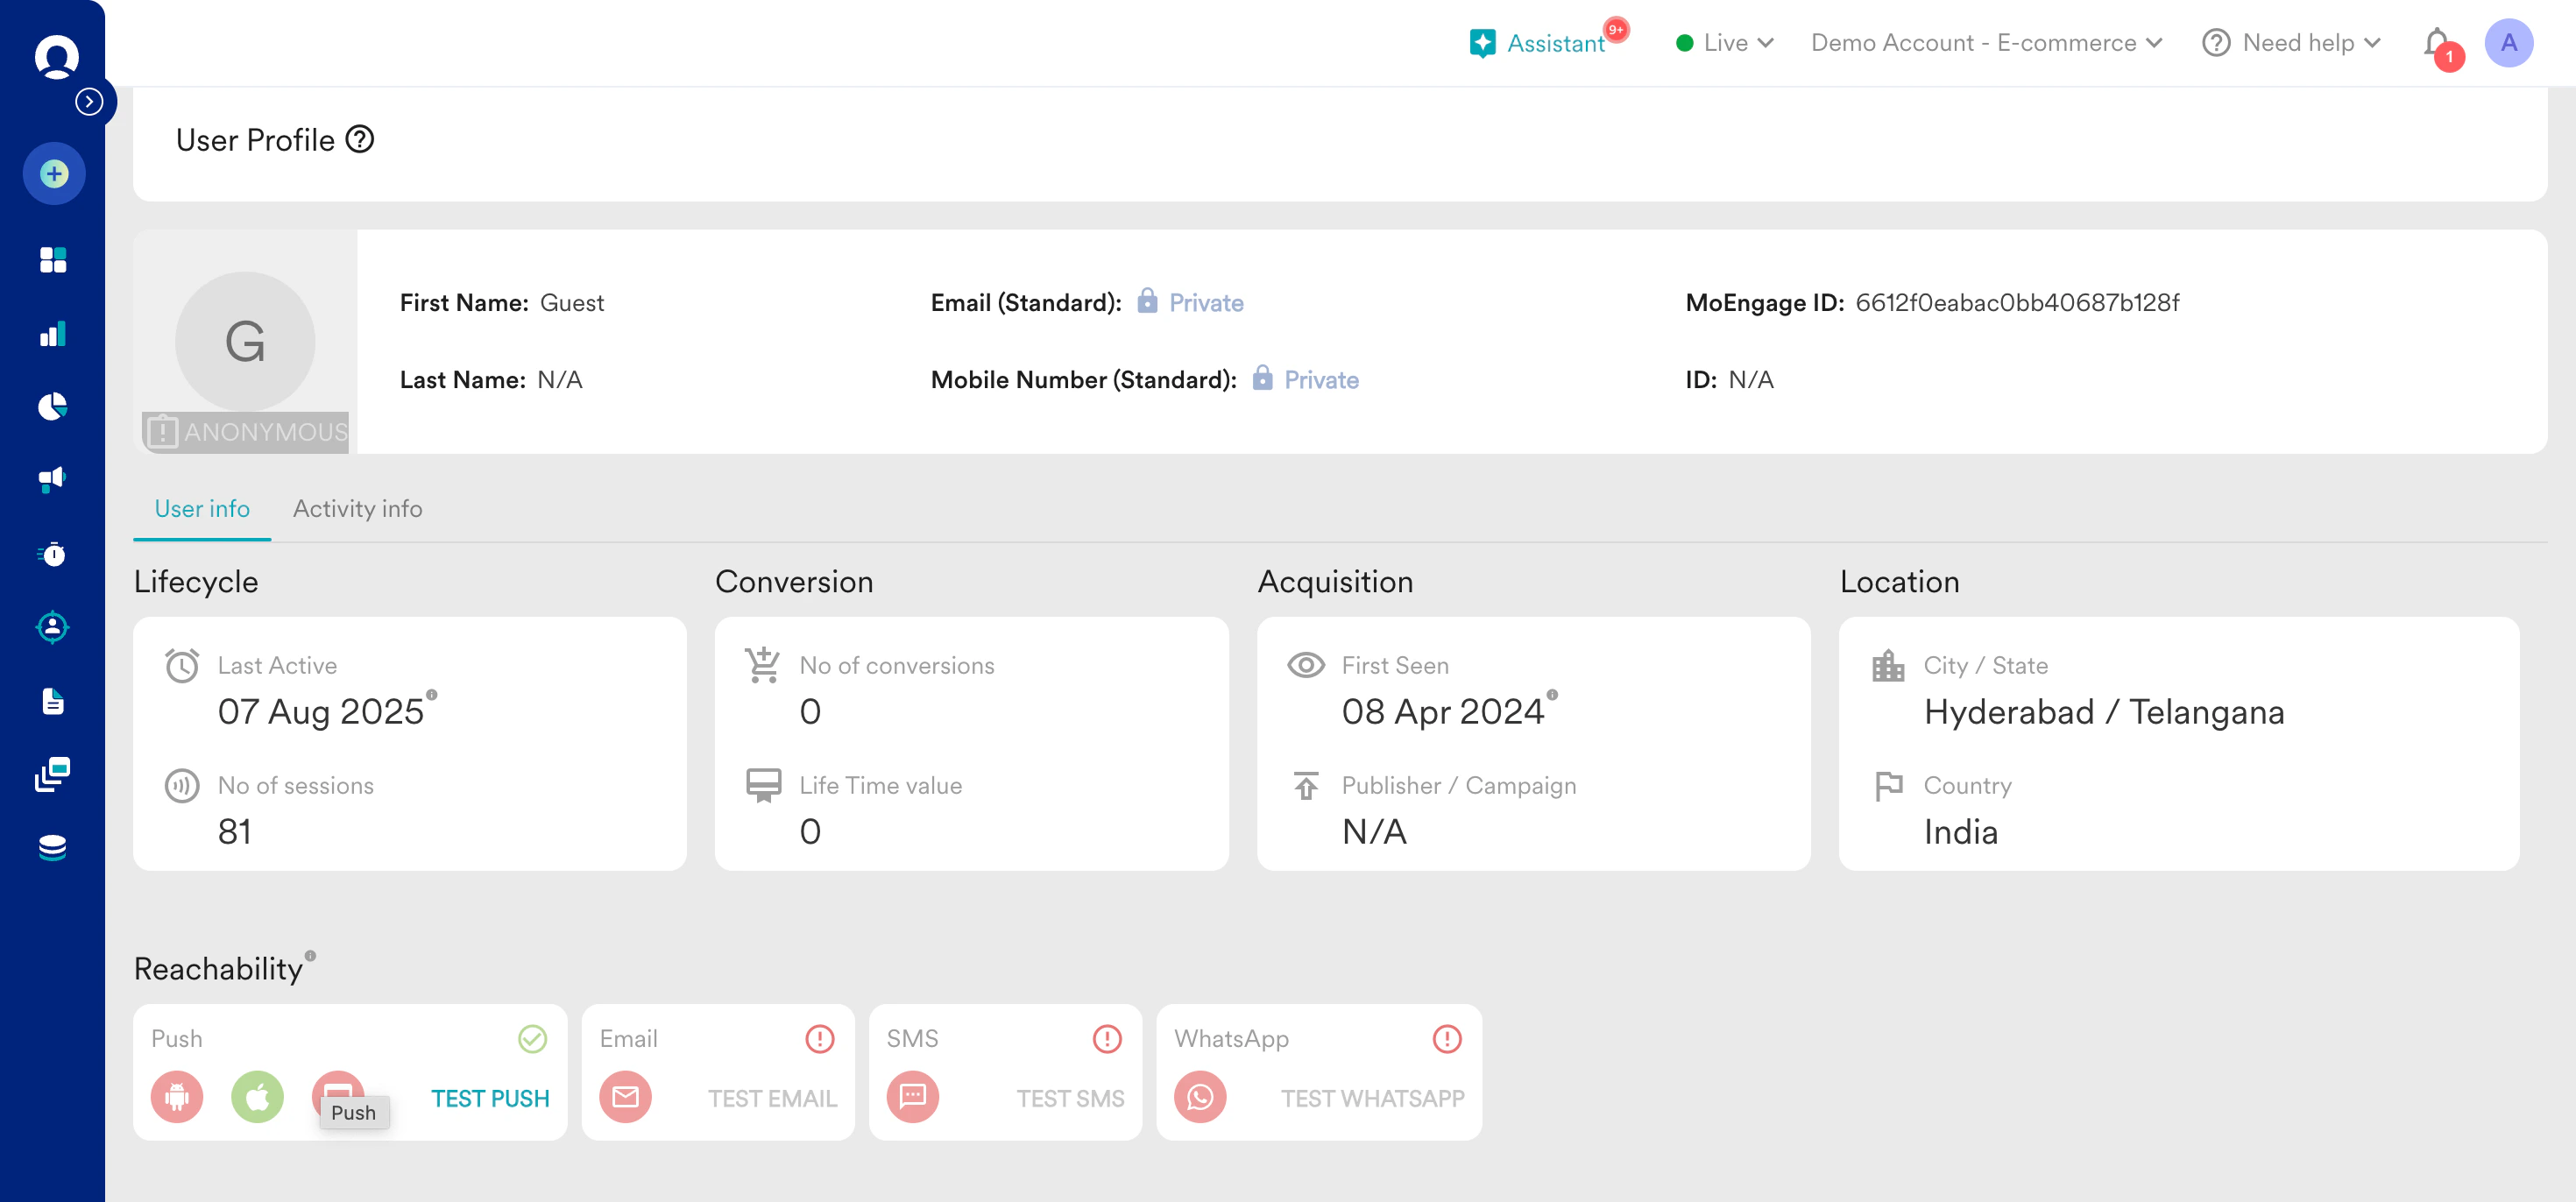Click the Apple iOS push icon
This screenshot has width=2576, height=1202.
(x=257, y=1097)
